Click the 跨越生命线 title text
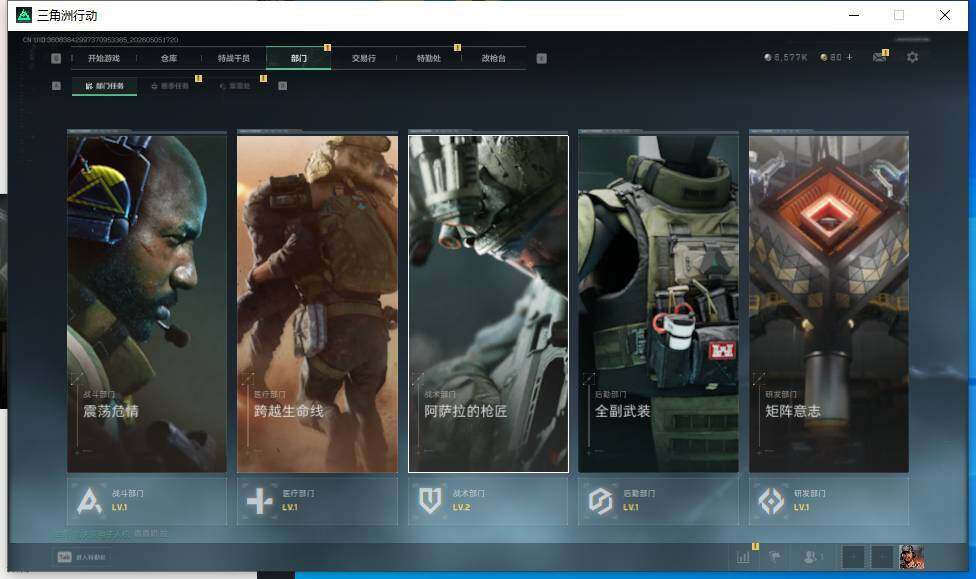976x579 pixels. (x=289, y=411)
